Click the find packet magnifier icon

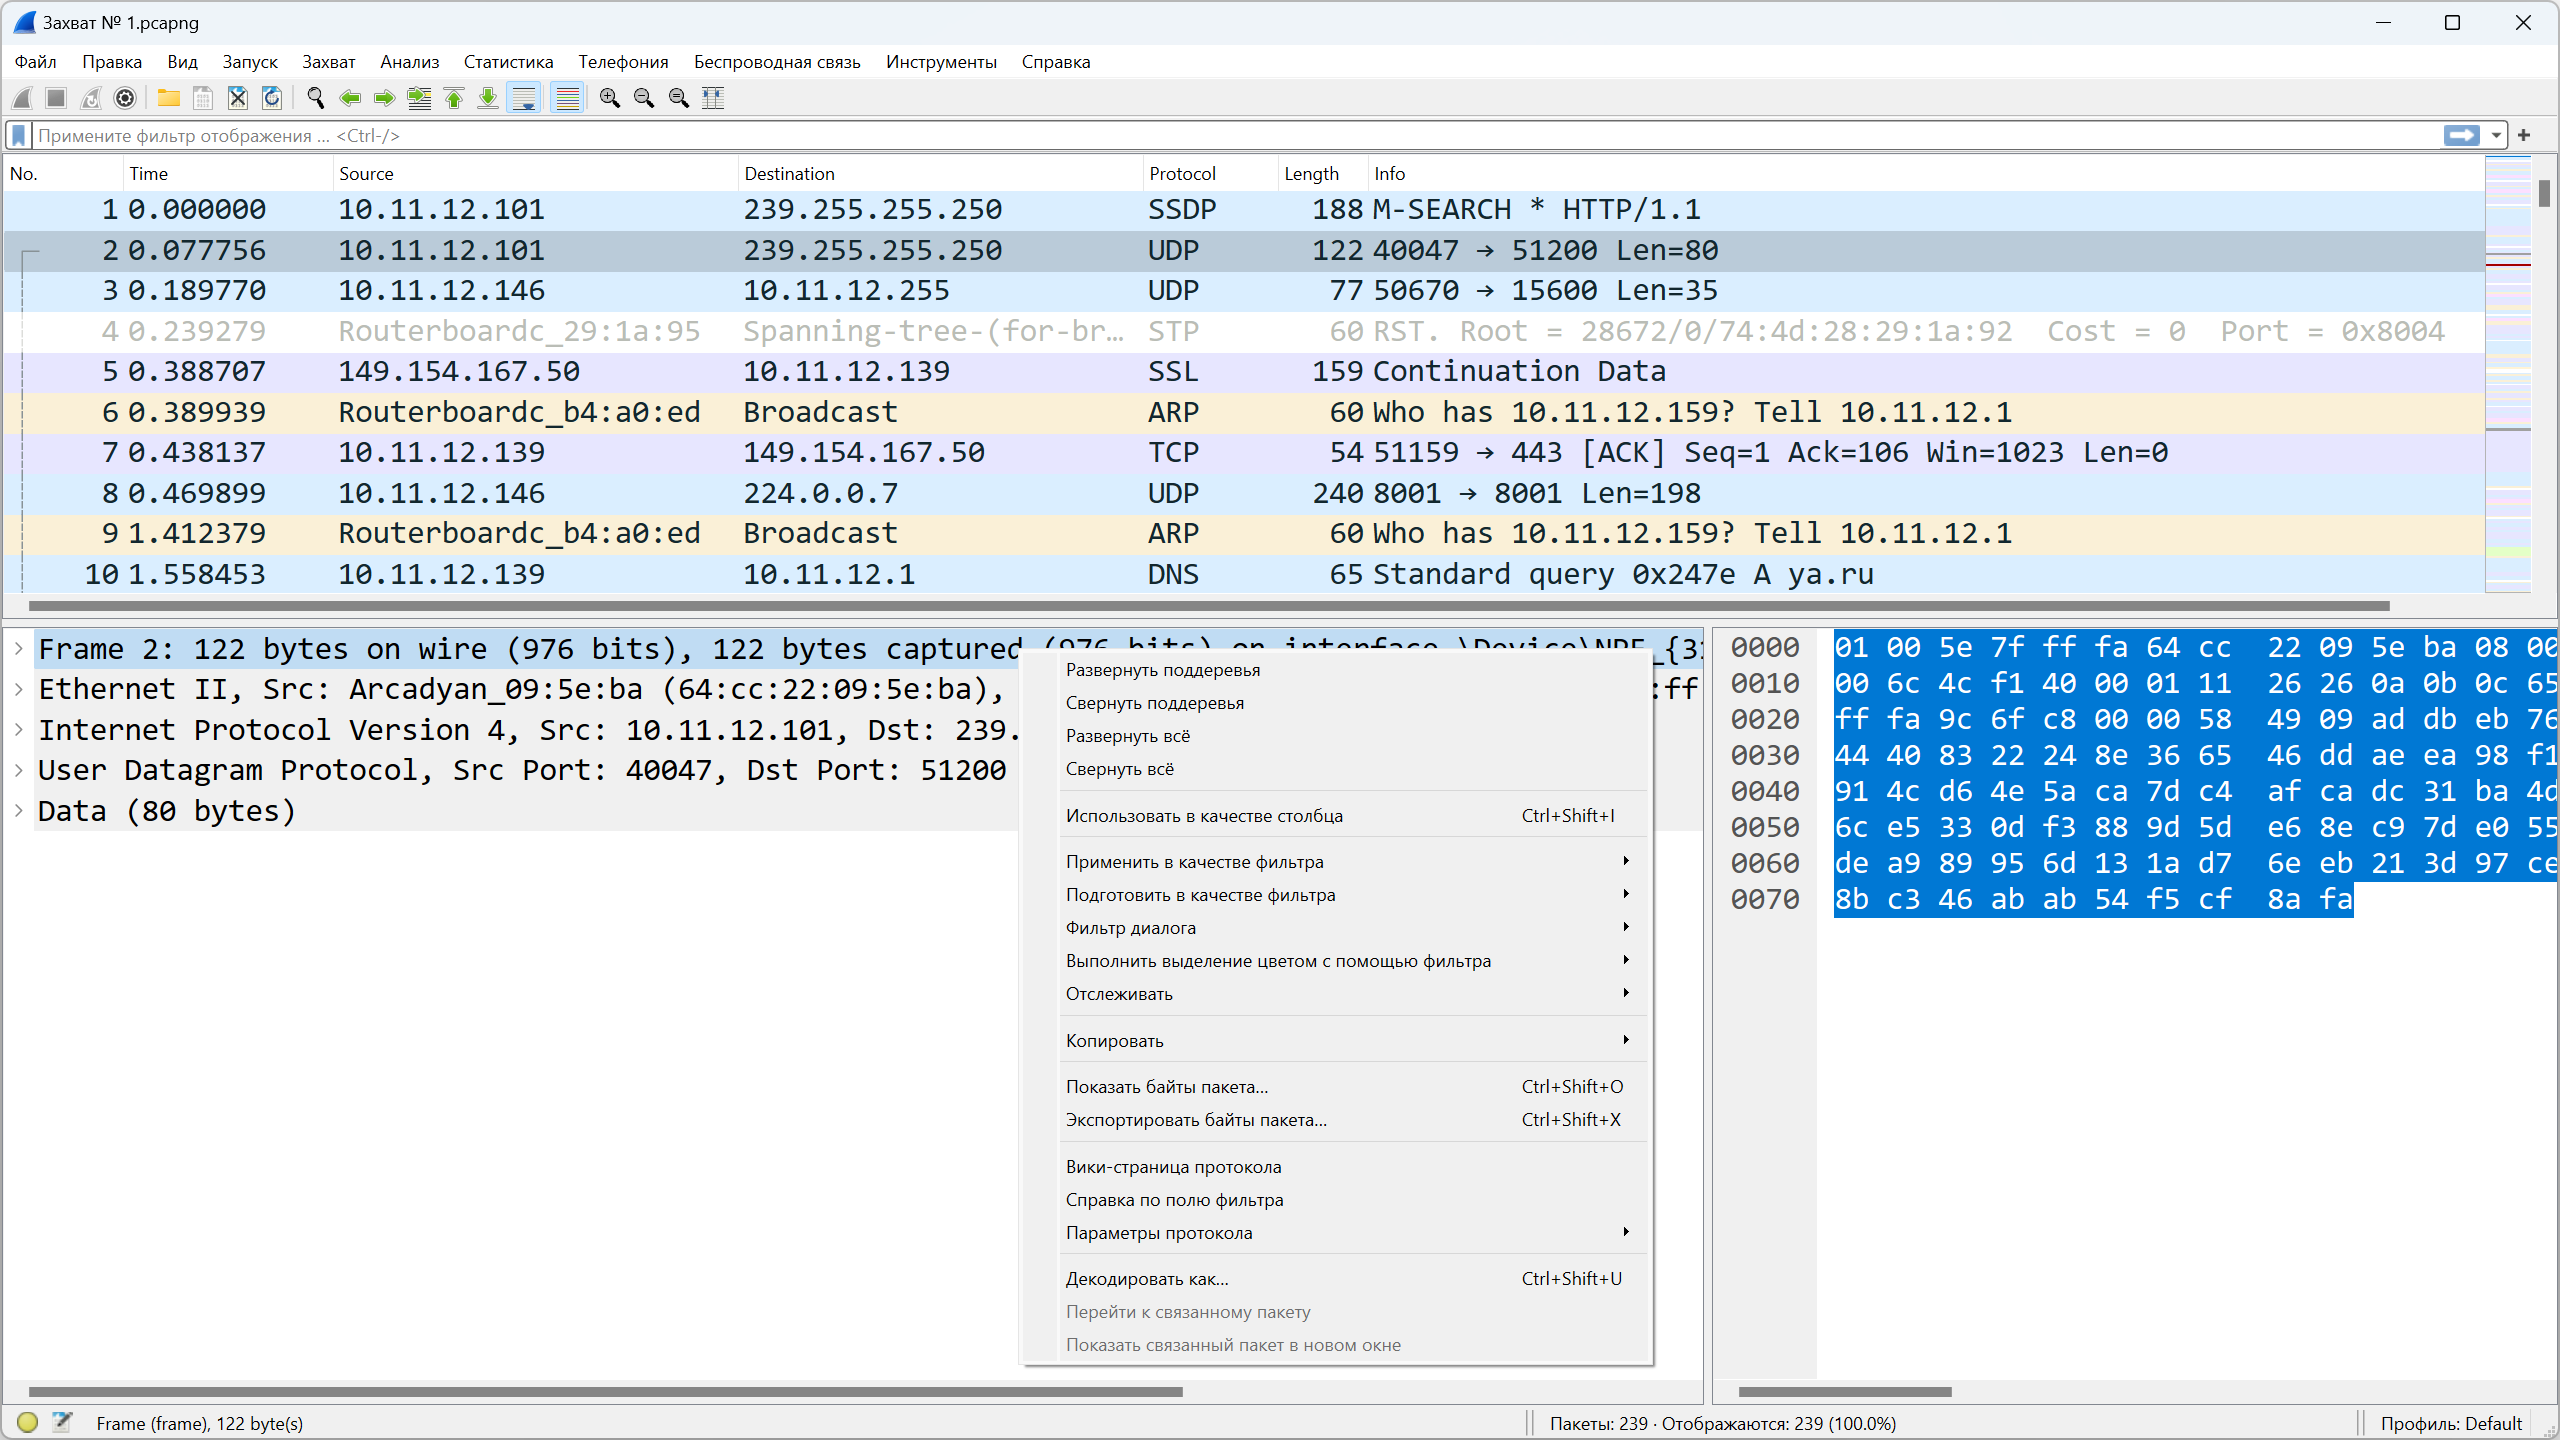[x=316, y=98]
